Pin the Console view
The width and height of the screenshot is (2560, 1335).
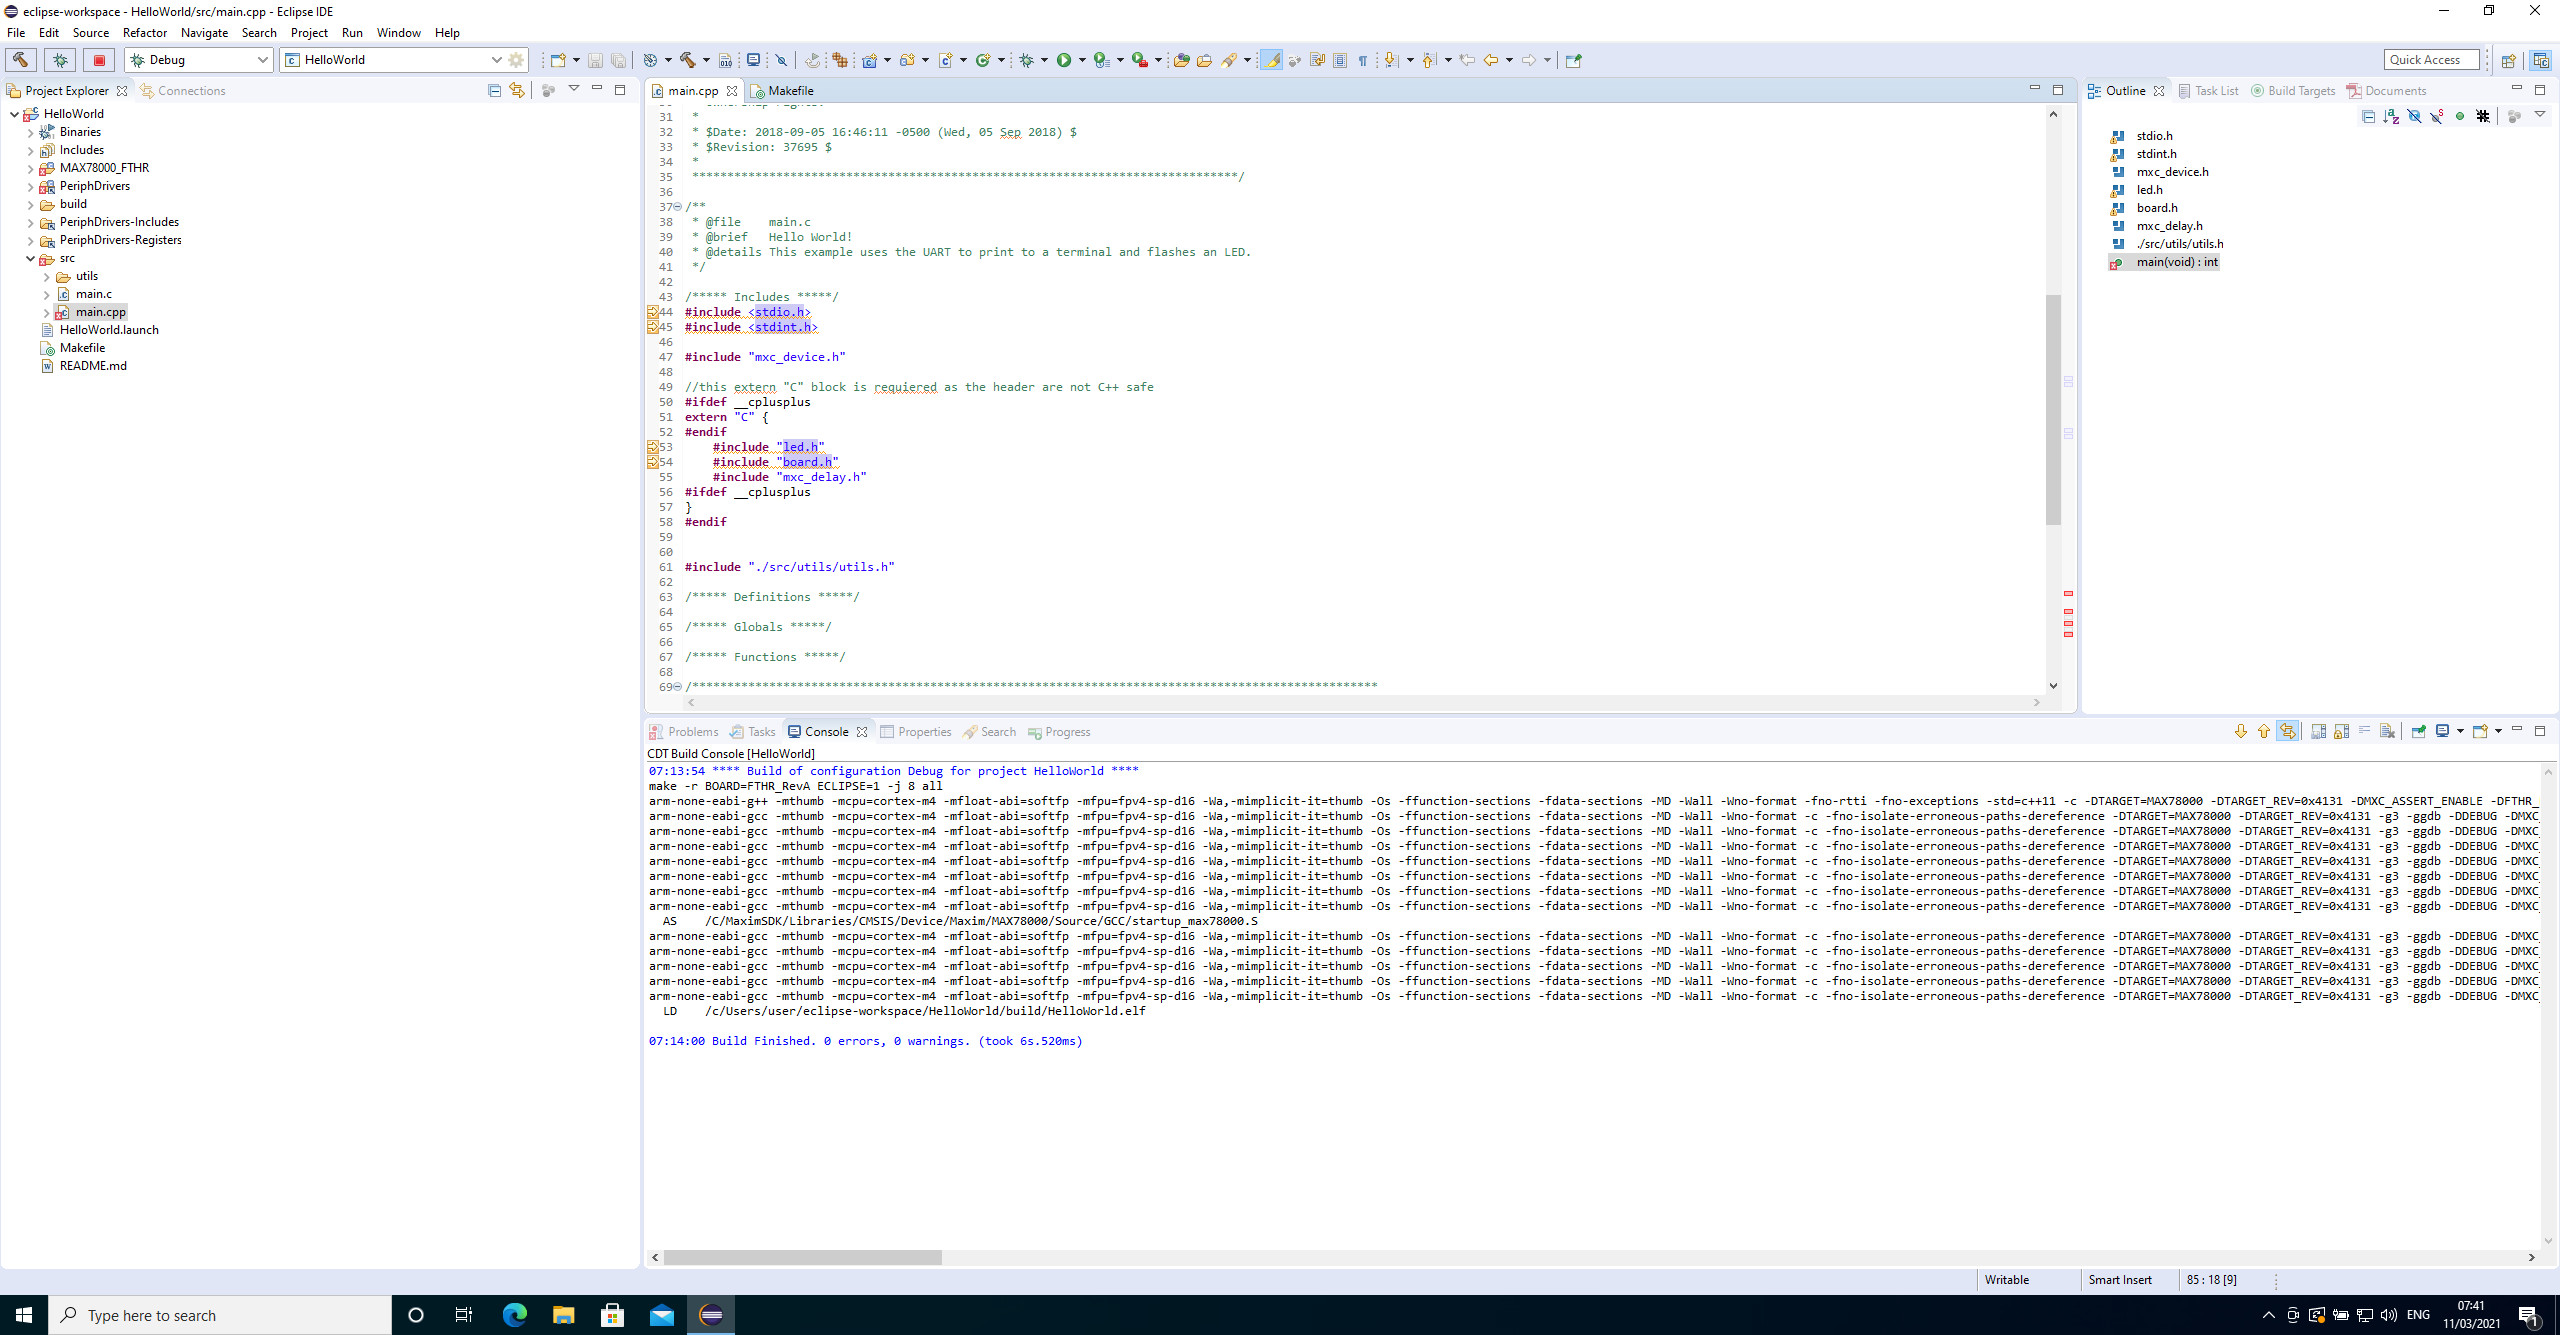[2418, 731]
